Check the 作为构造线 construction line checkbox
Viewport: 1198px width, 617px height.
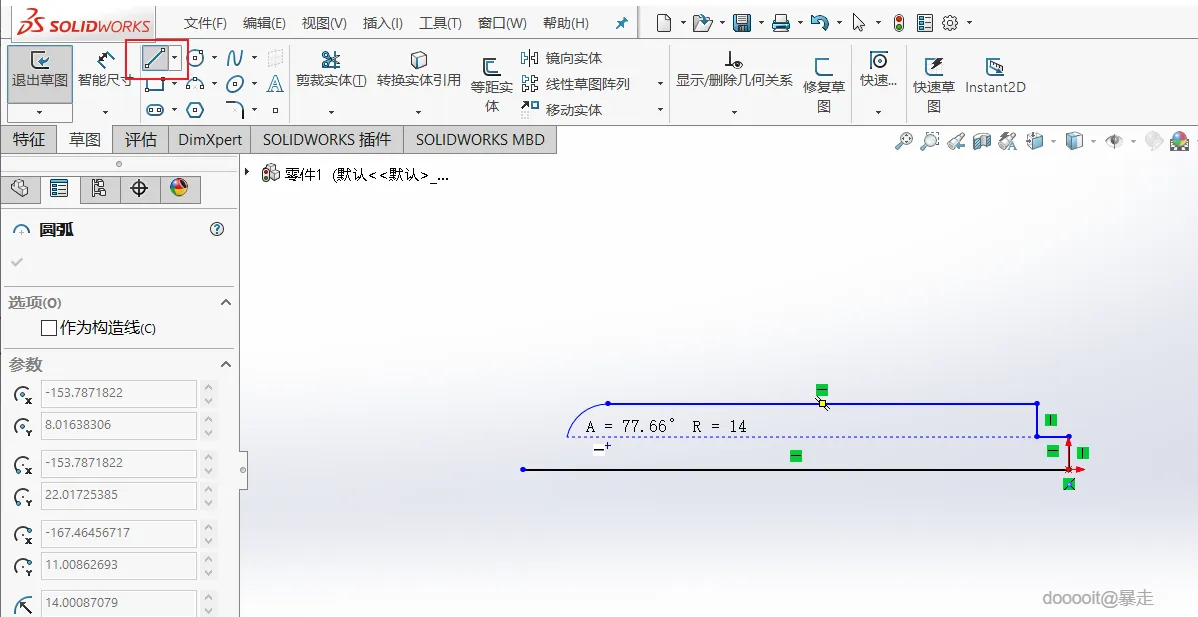click(x=49, y=328)
